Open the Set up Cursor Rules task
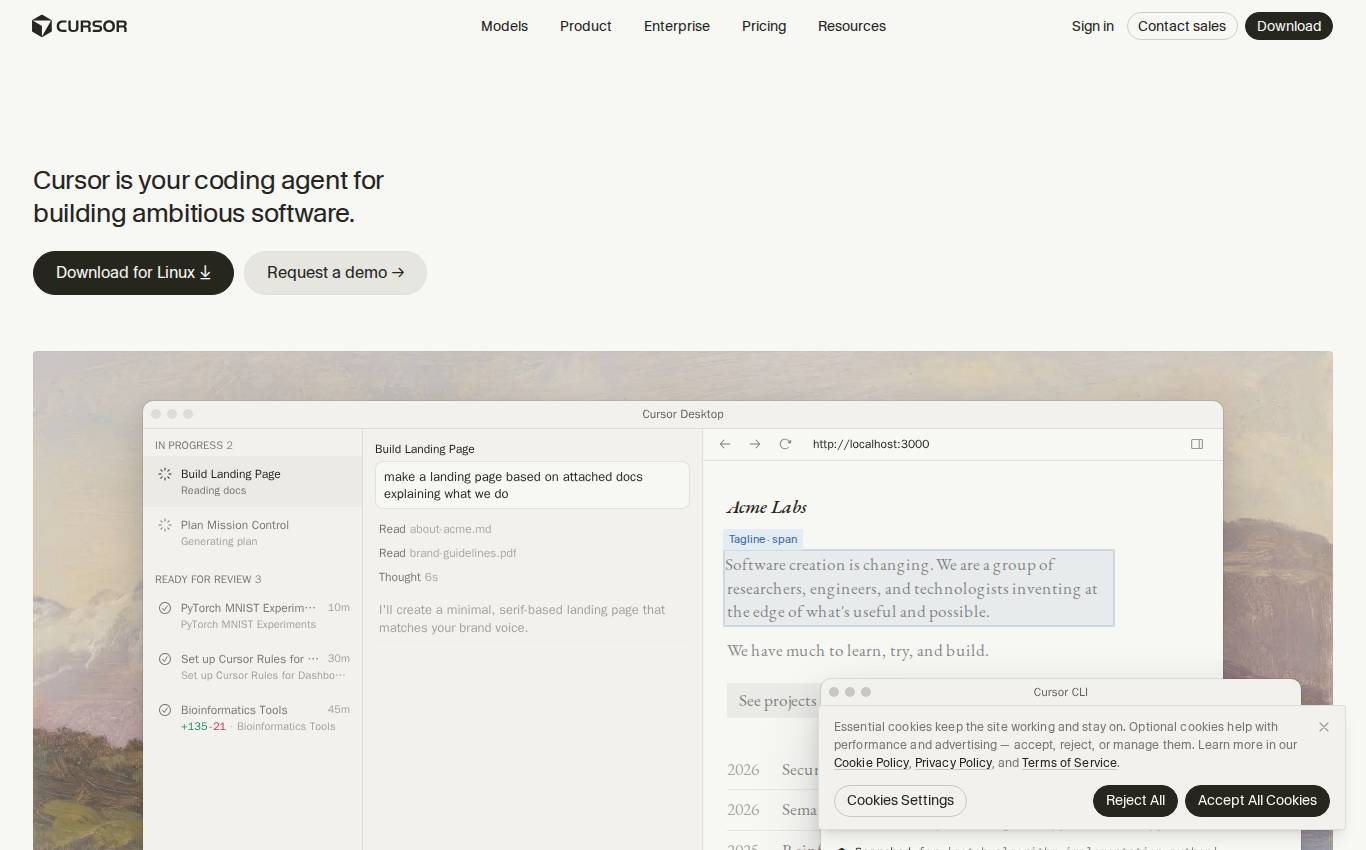The width and height of the screenshot is (1366, 850). pos(252,667)
